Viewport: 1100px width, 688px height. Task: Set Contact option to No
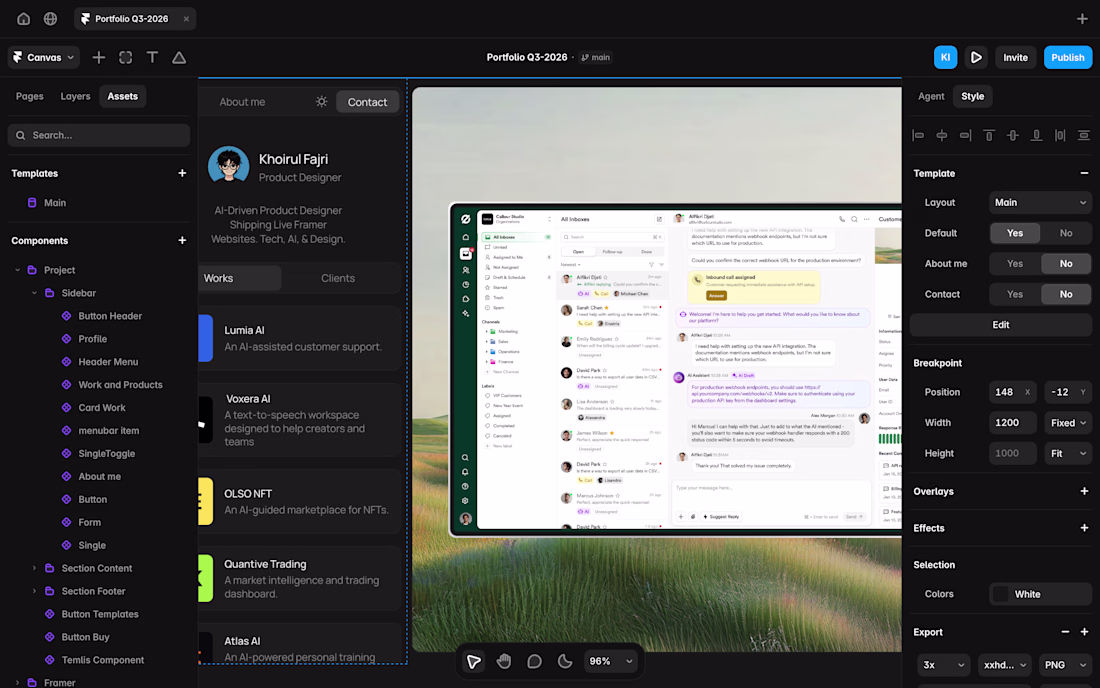[x=1066, y=295]
